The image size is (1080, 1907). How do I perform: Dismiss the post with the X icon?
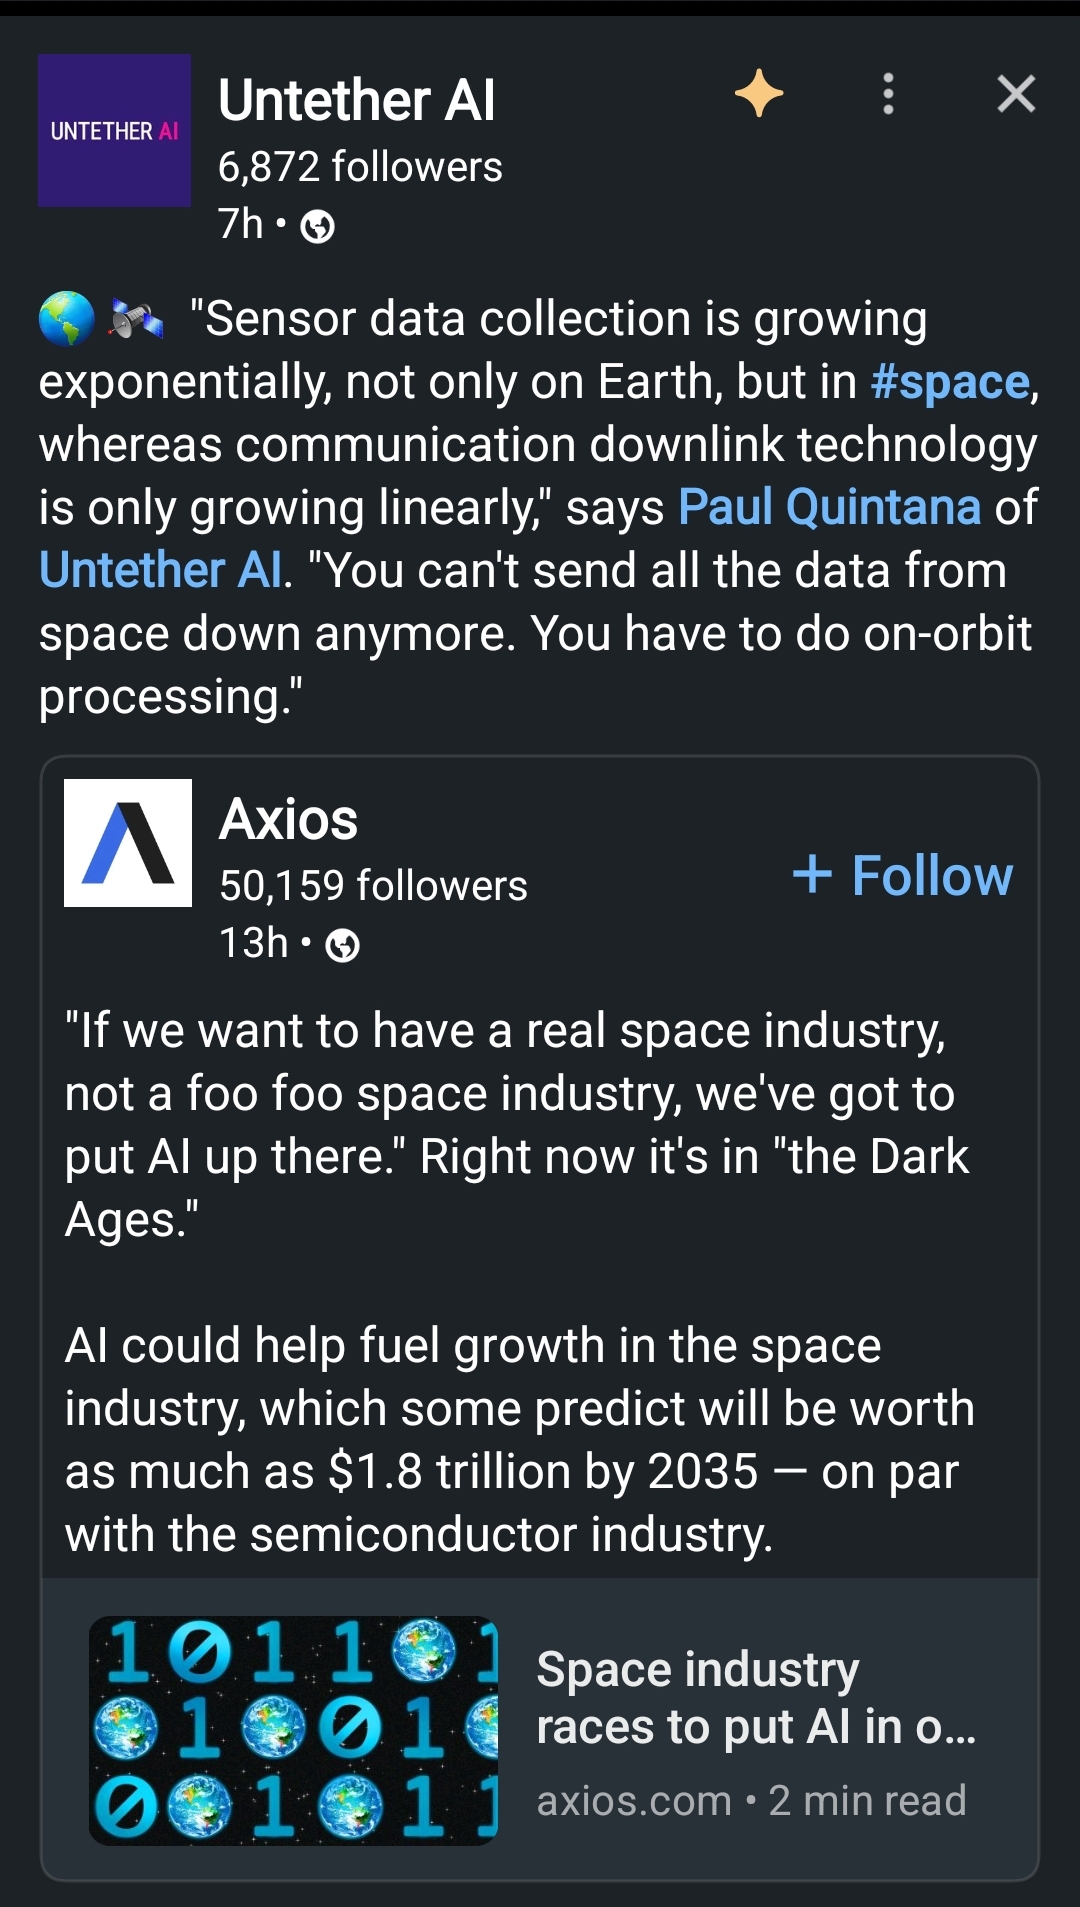click(x=1016, y=94)
